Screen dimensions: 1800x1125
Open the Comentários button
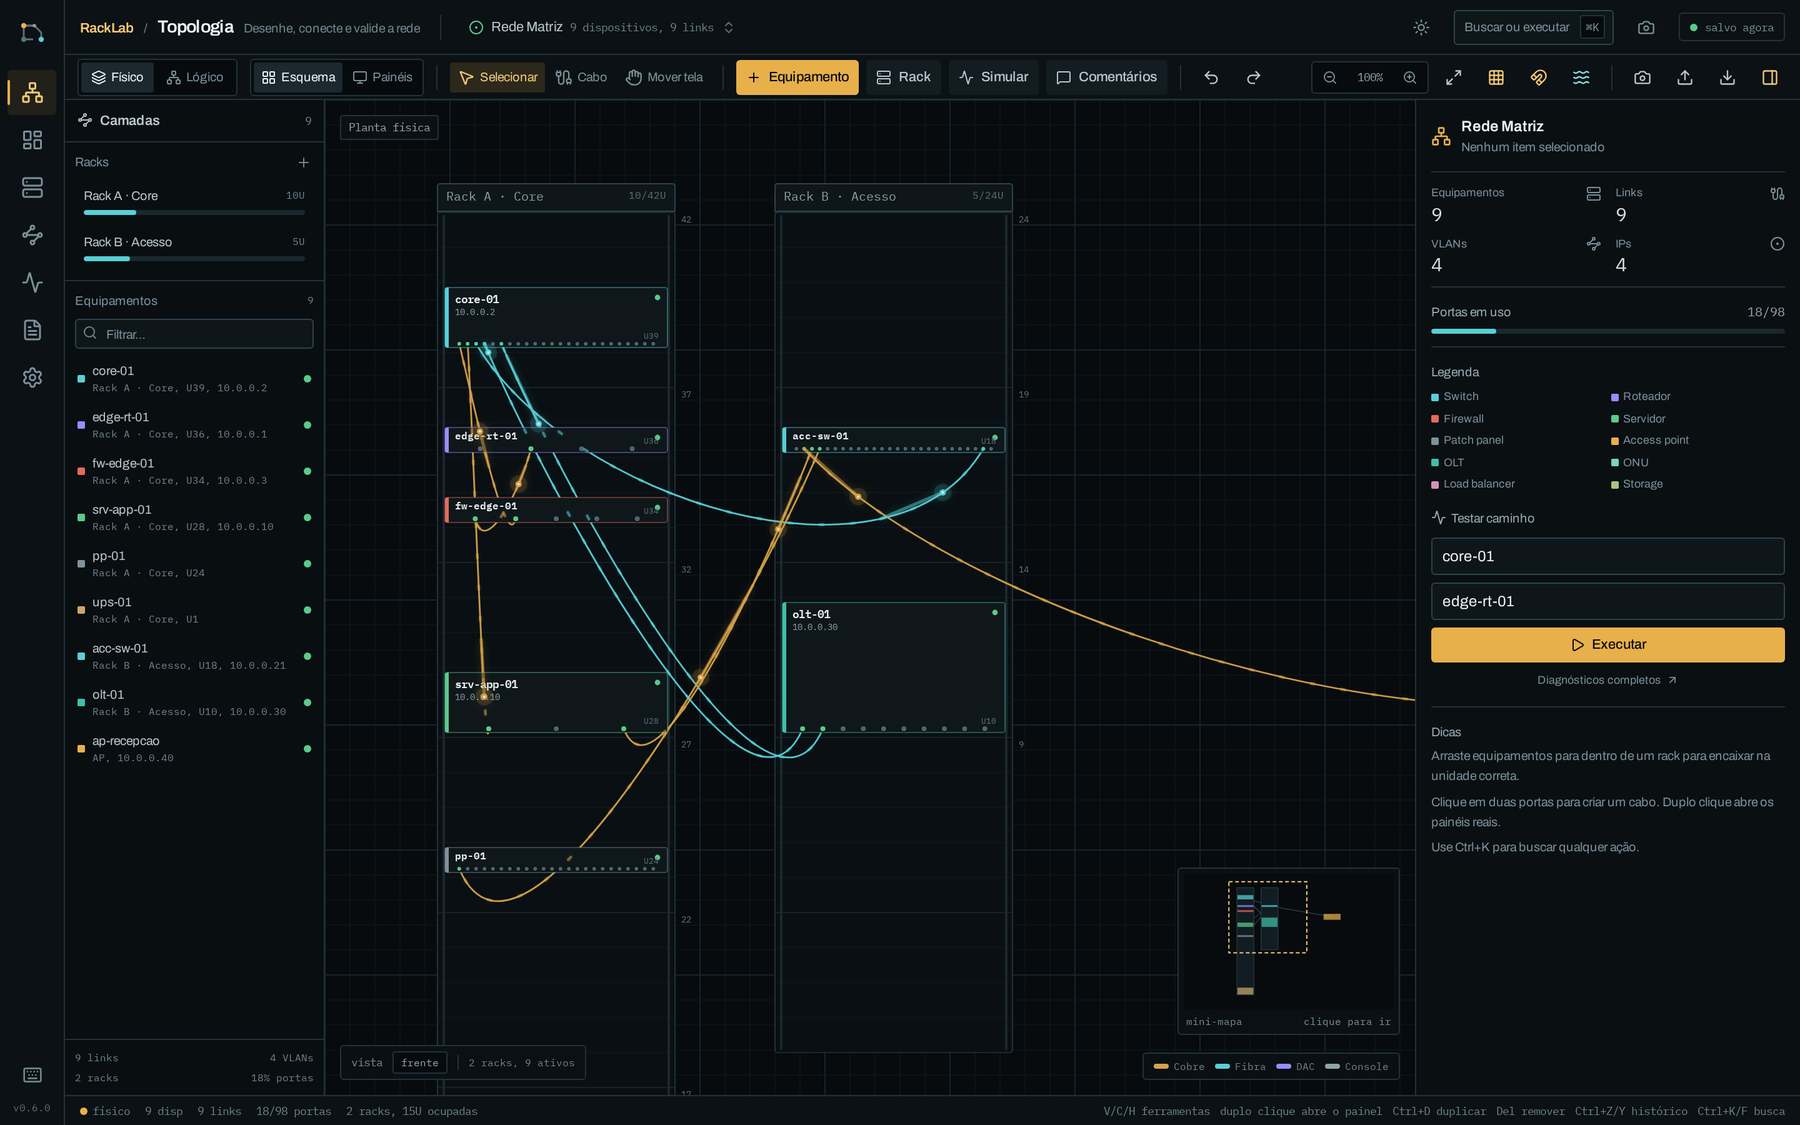(x=1106, y=77)
